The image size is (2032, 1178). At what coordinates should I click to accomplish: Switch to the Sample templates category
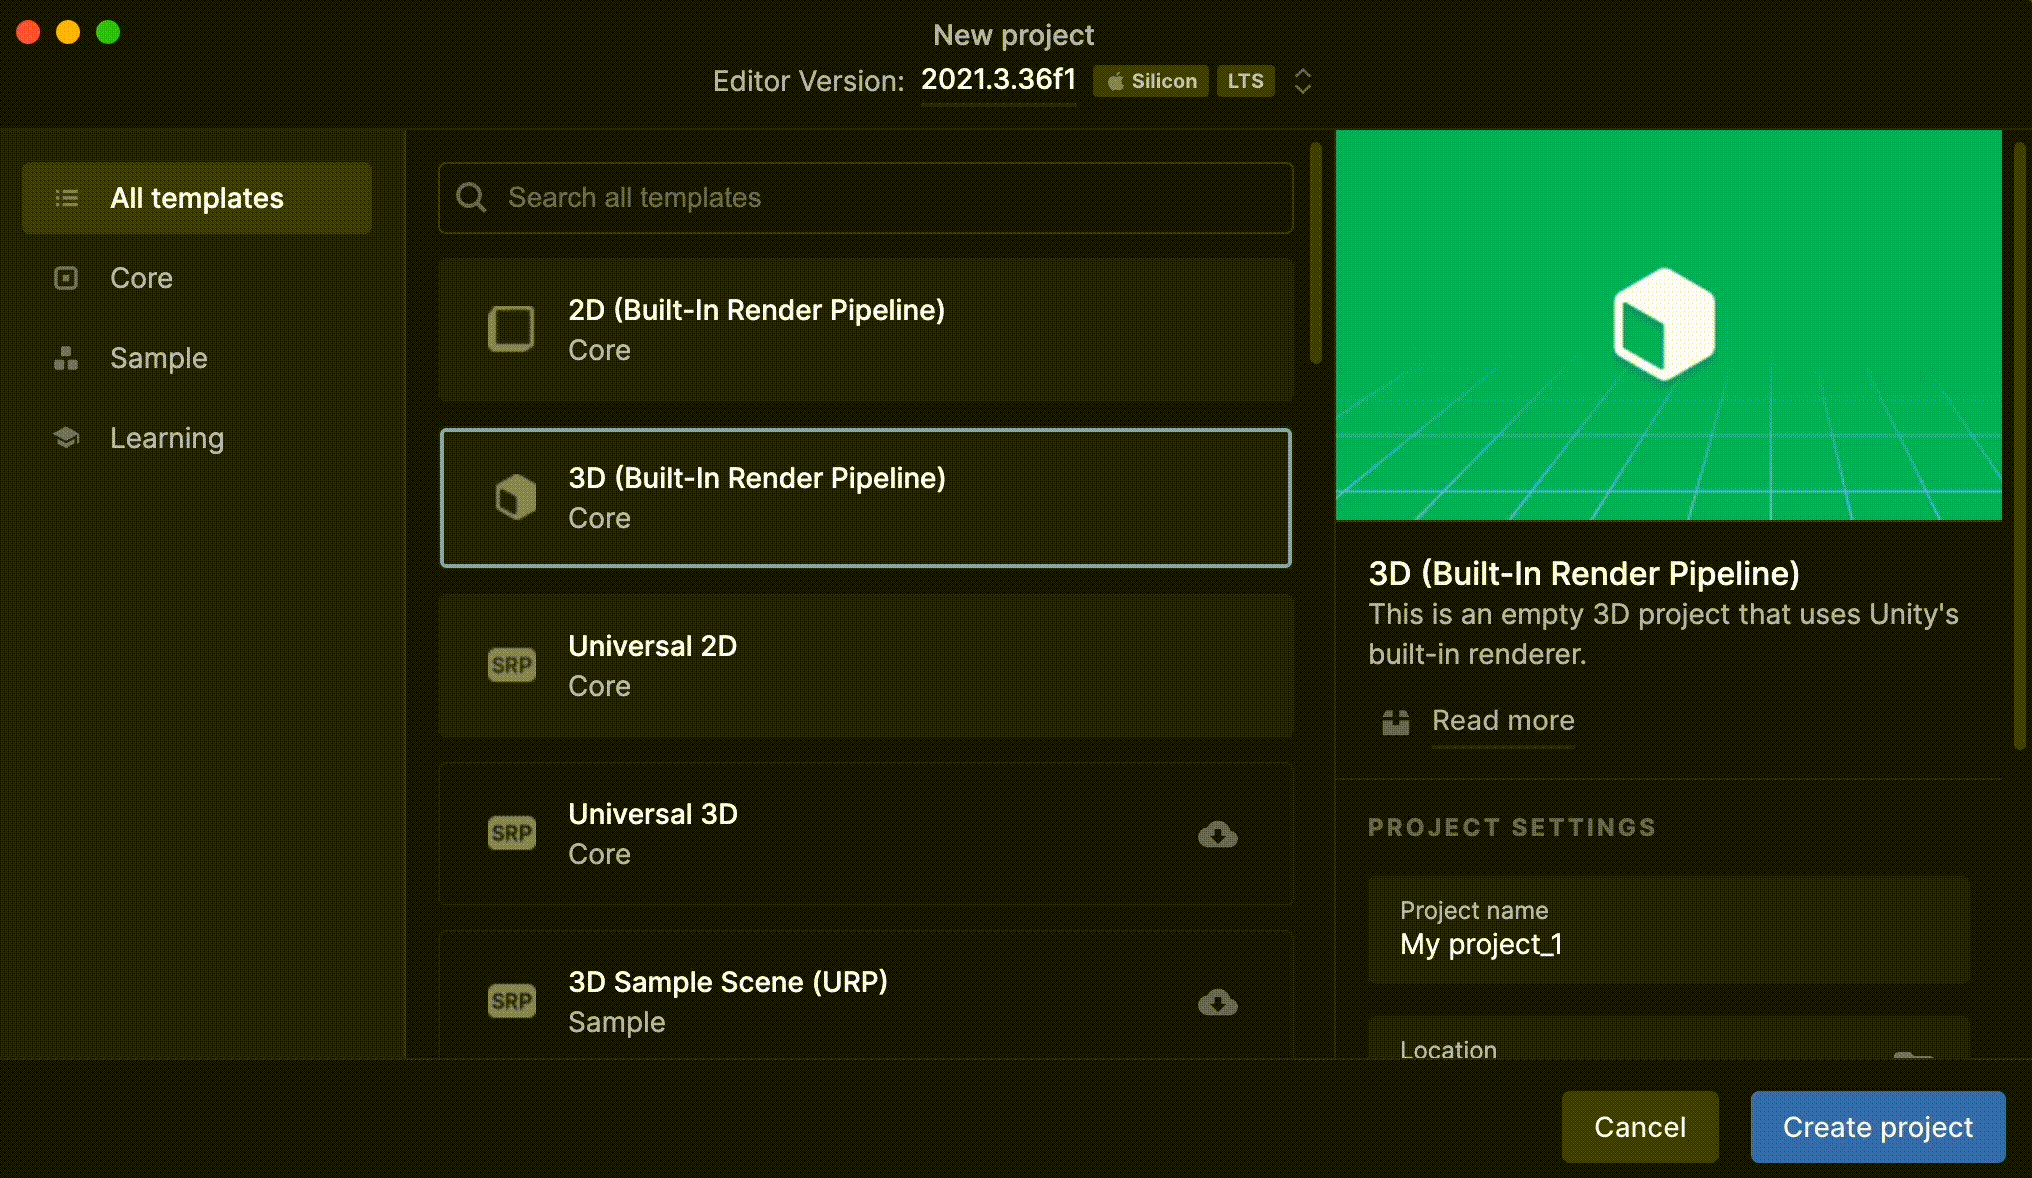[197, 358]
